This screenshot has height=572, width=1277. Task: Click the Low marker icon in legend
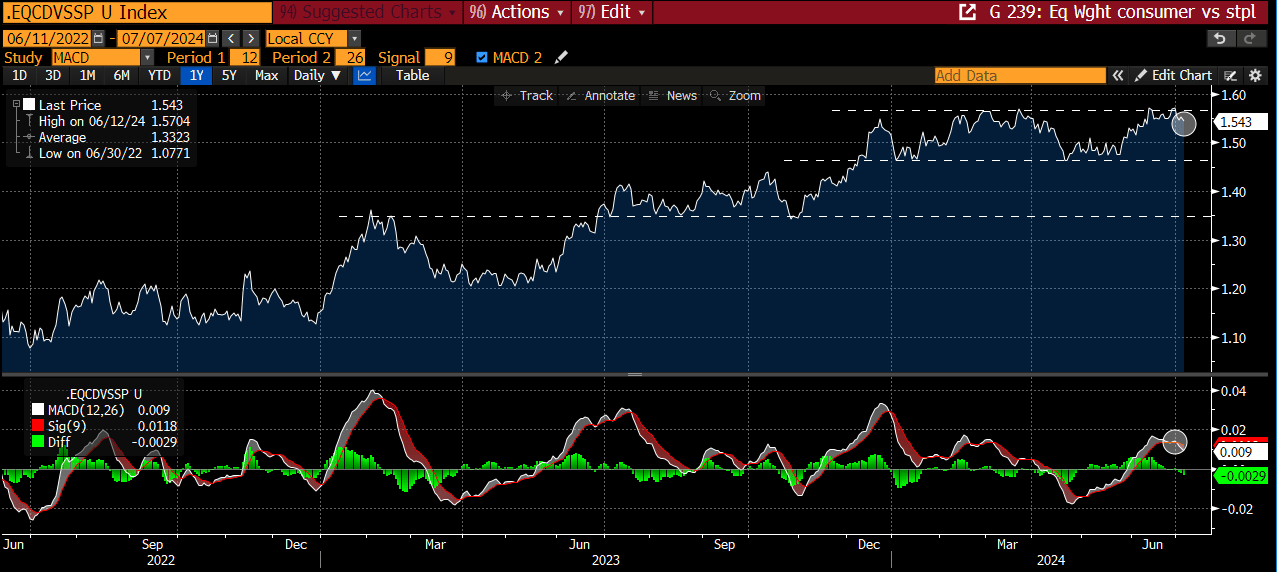coord(29,153)
